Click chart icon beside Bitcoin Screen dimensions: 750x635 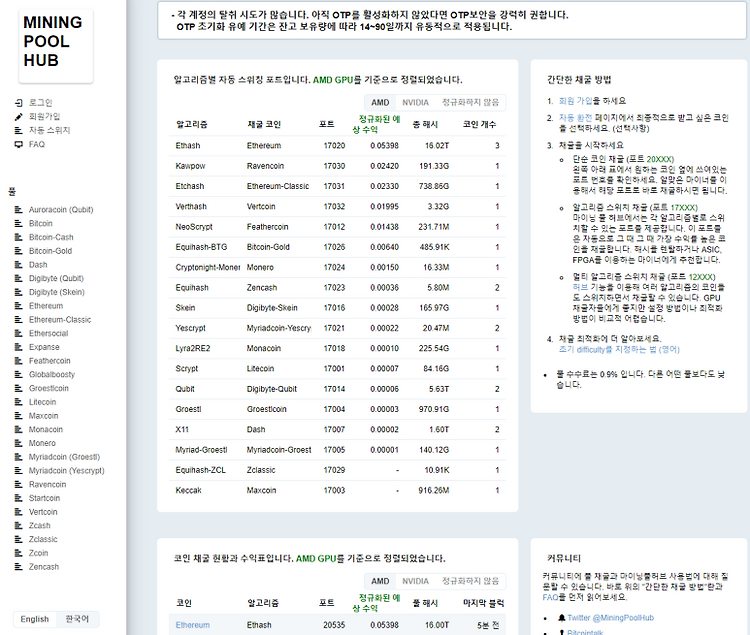pos(19,223)
